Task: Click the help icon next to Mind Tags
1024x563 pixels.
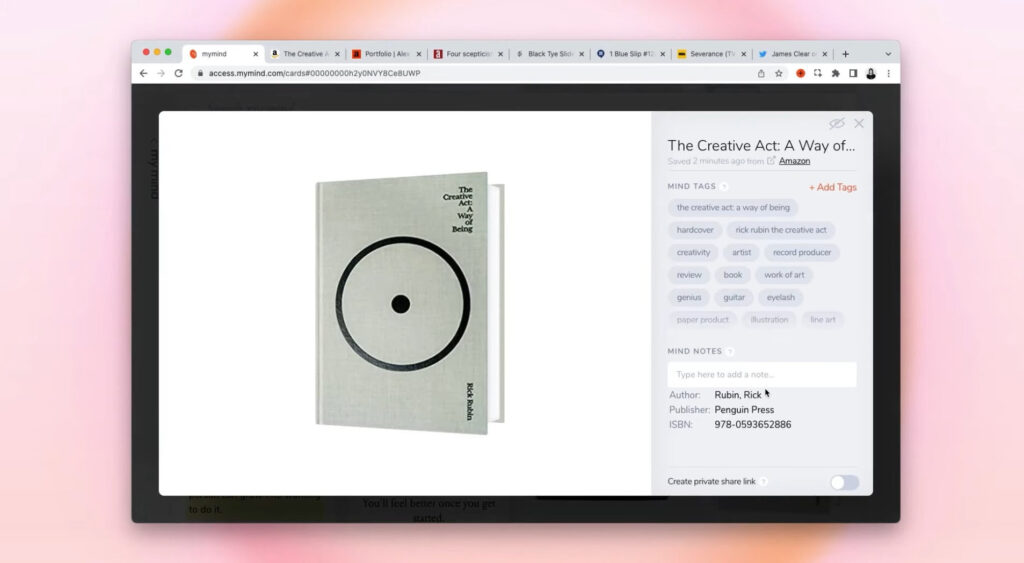Action: click(724, 187)
